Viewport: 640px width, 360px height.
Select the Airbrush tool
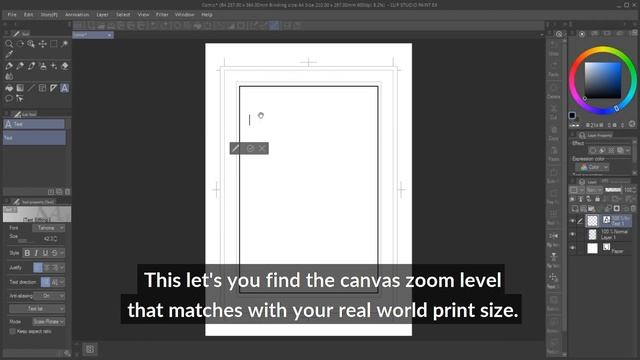click(x=42, y=66)
